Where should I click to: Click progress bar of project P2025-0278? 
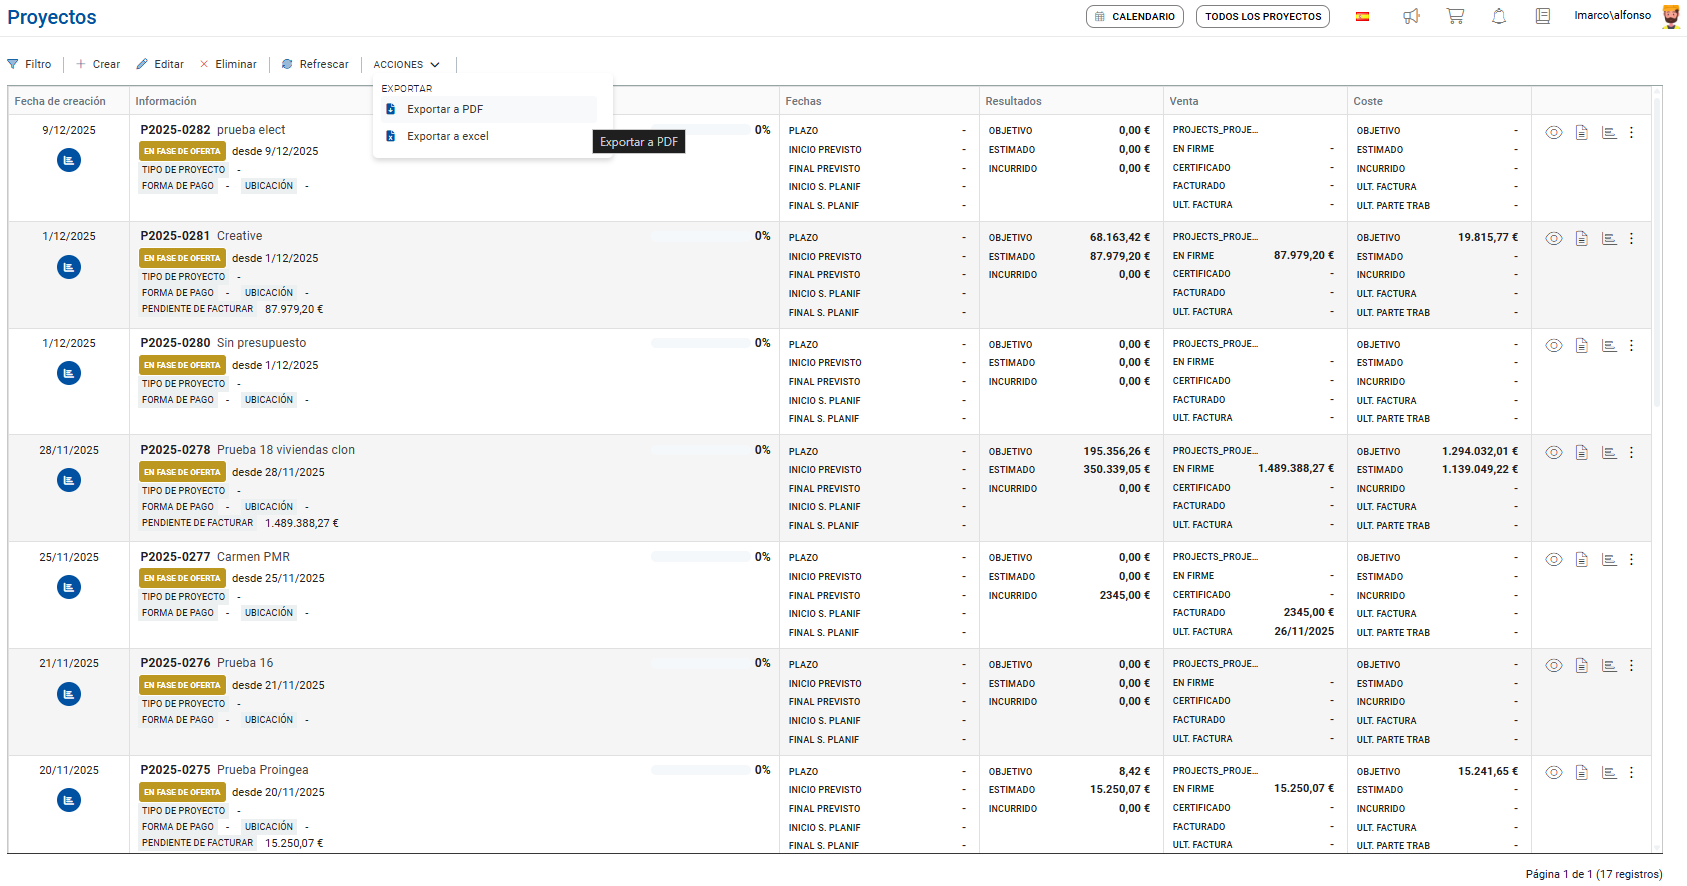(700, 450)
